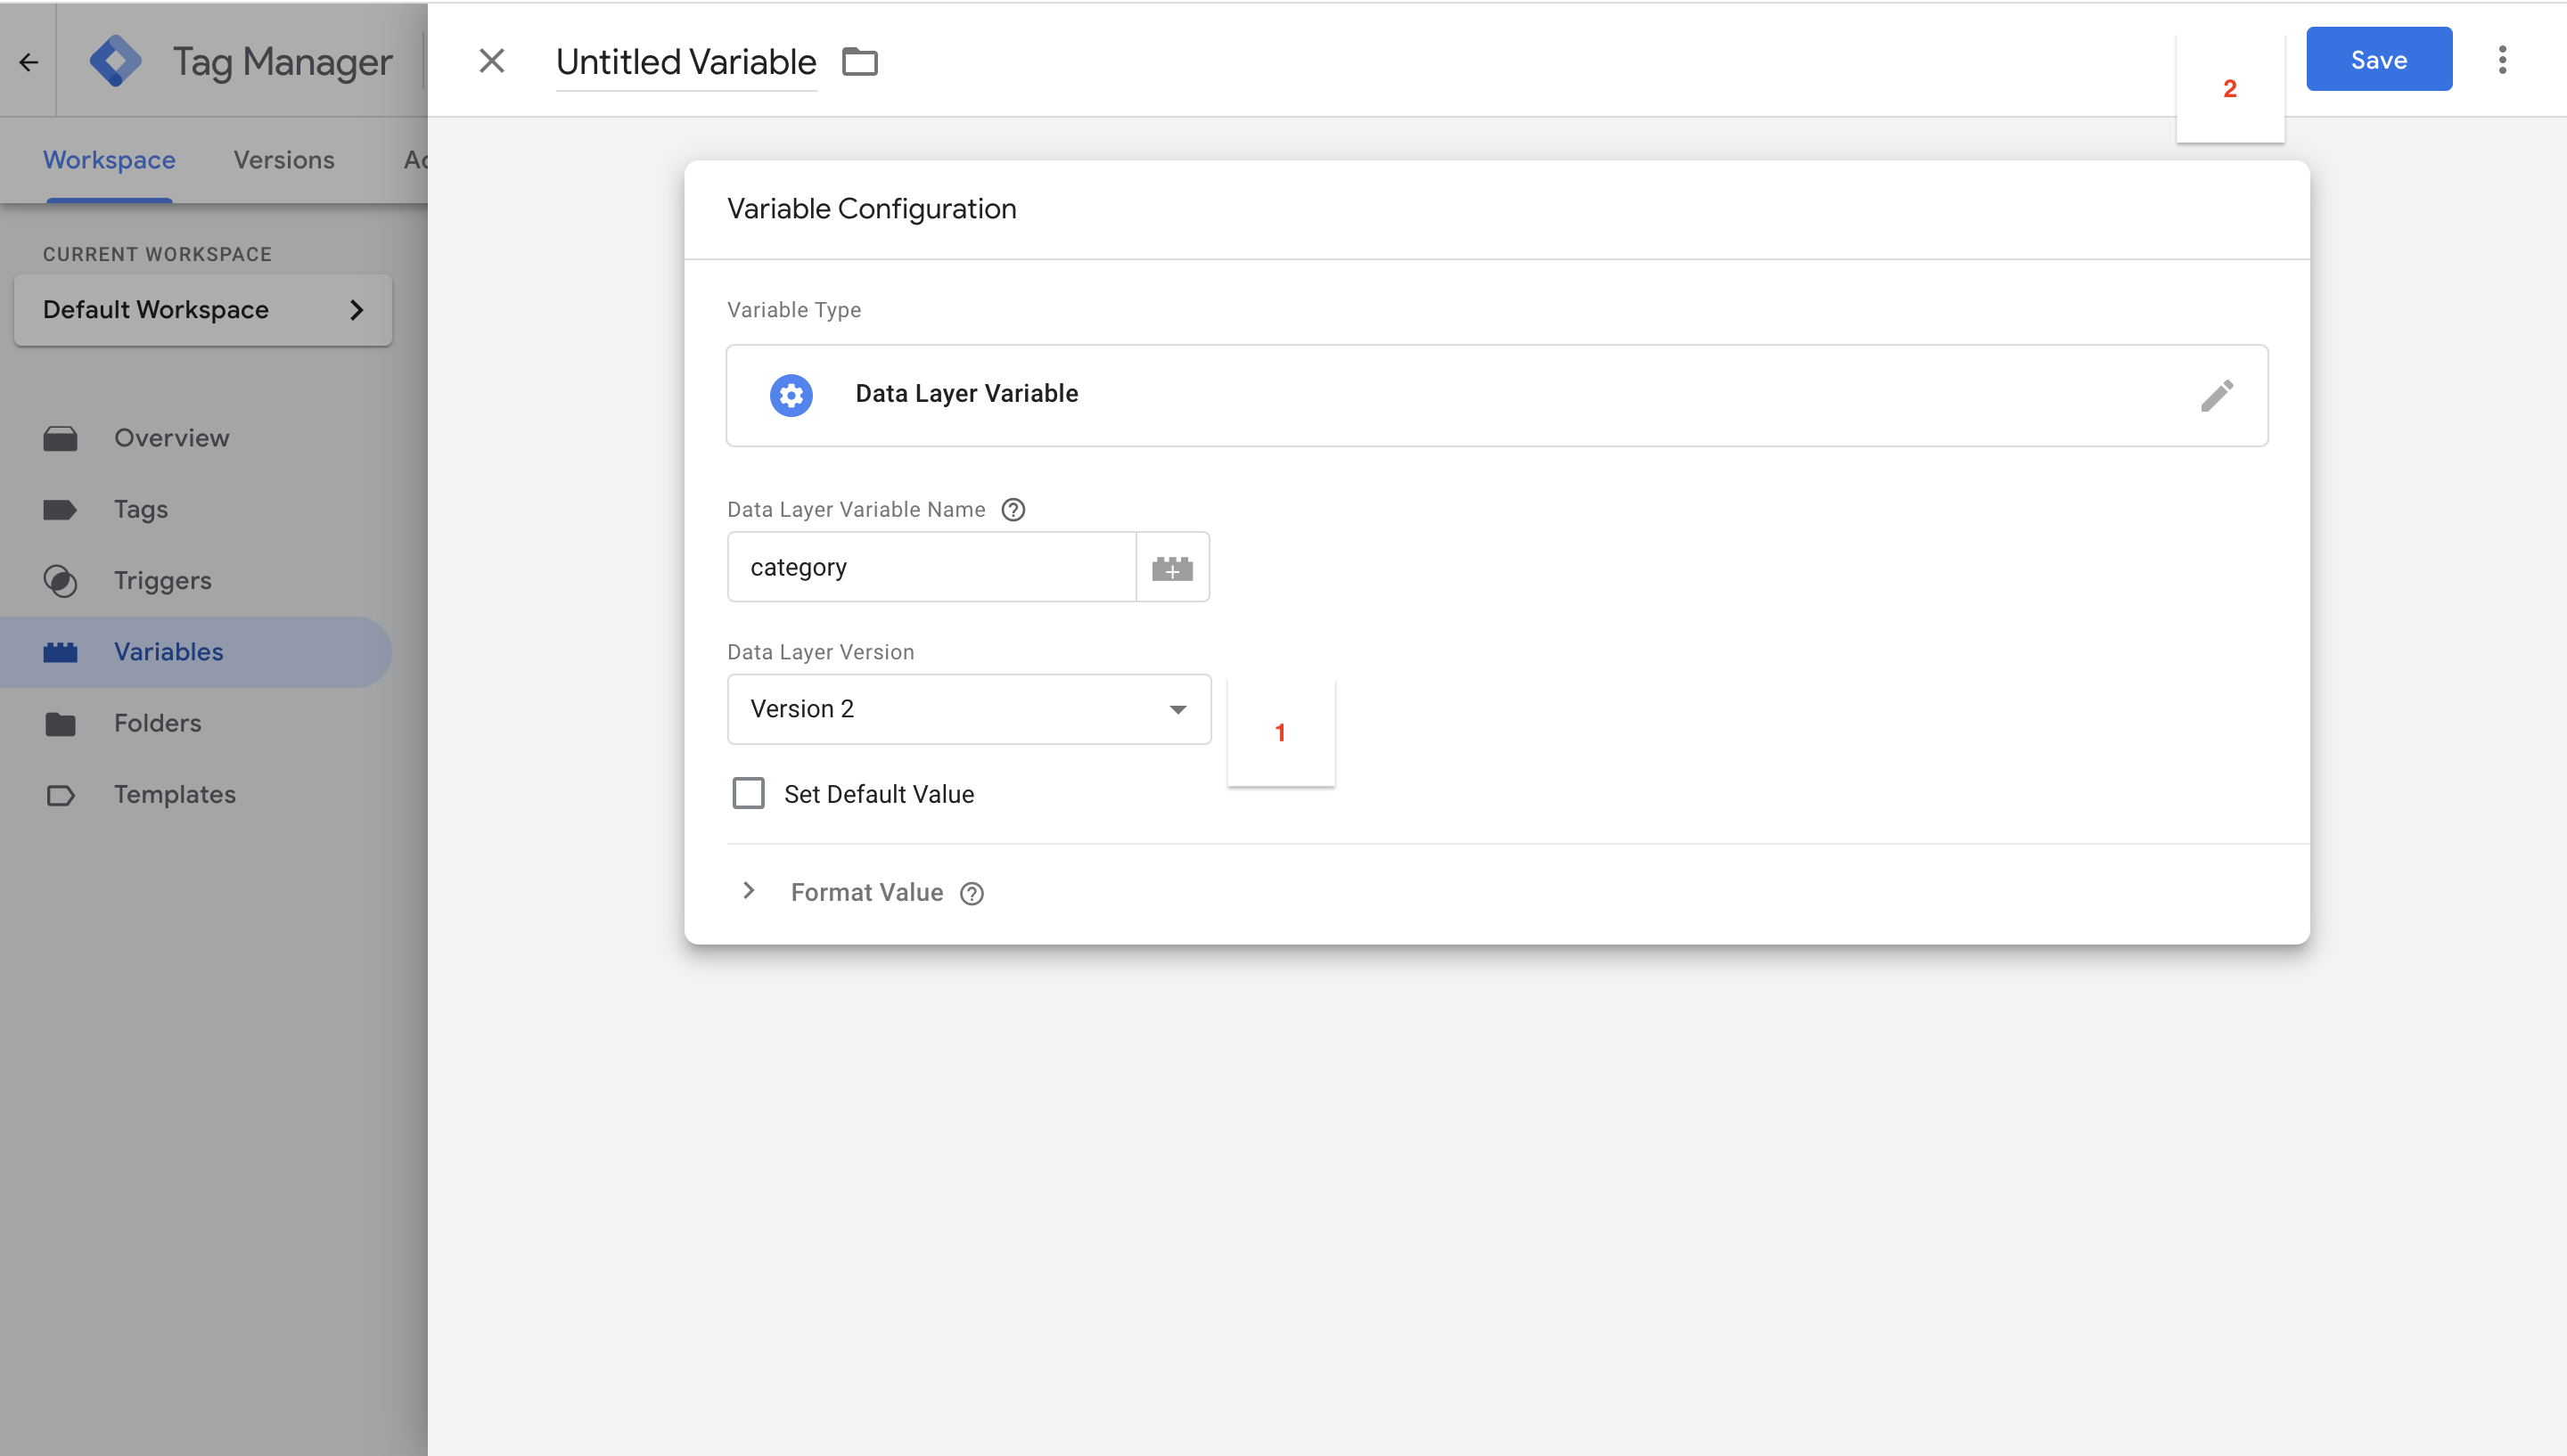Close the variable editor with X

pos(491,61)
